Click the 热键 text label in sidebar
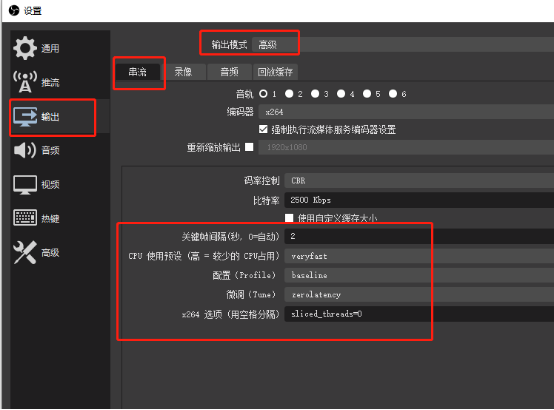554x410 pixels. pyautogui.click(x=50, y=219)
